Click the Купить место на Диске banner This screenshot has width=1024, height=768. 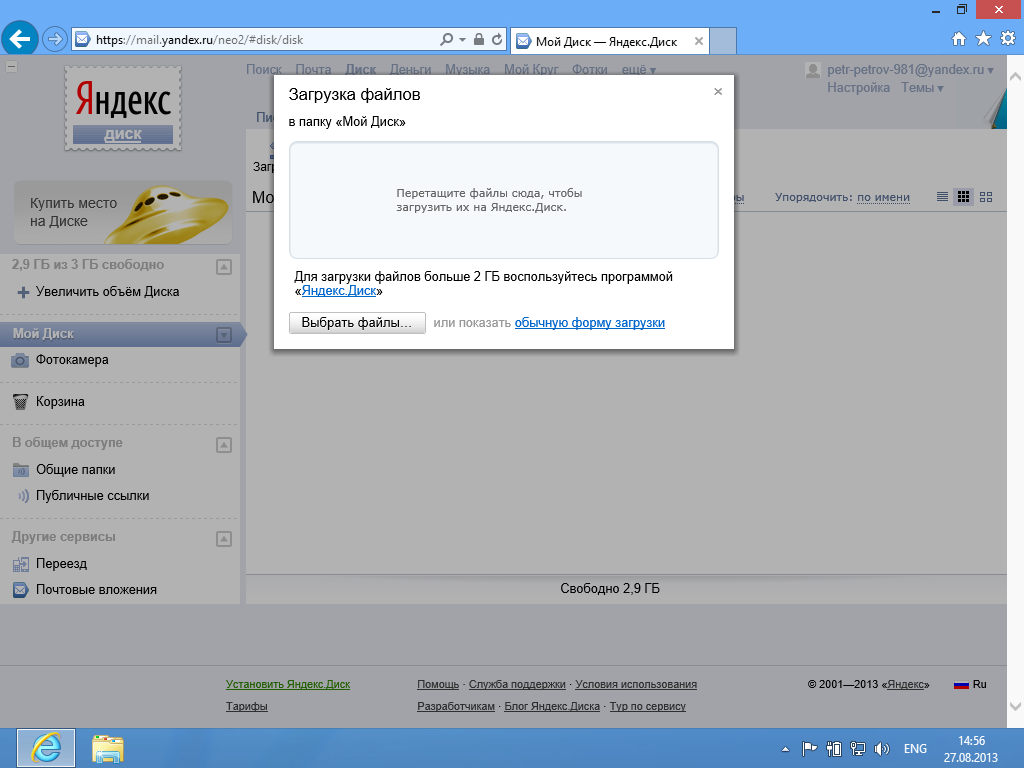point(123,212)
